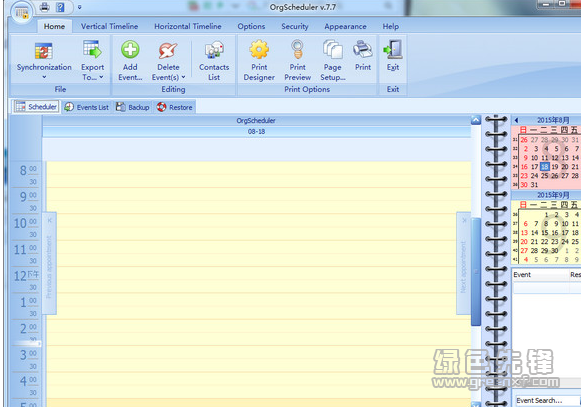Expand the Synchronization dropdown arrow
Viewport: 581px width, 407px height.
point(44,77)
